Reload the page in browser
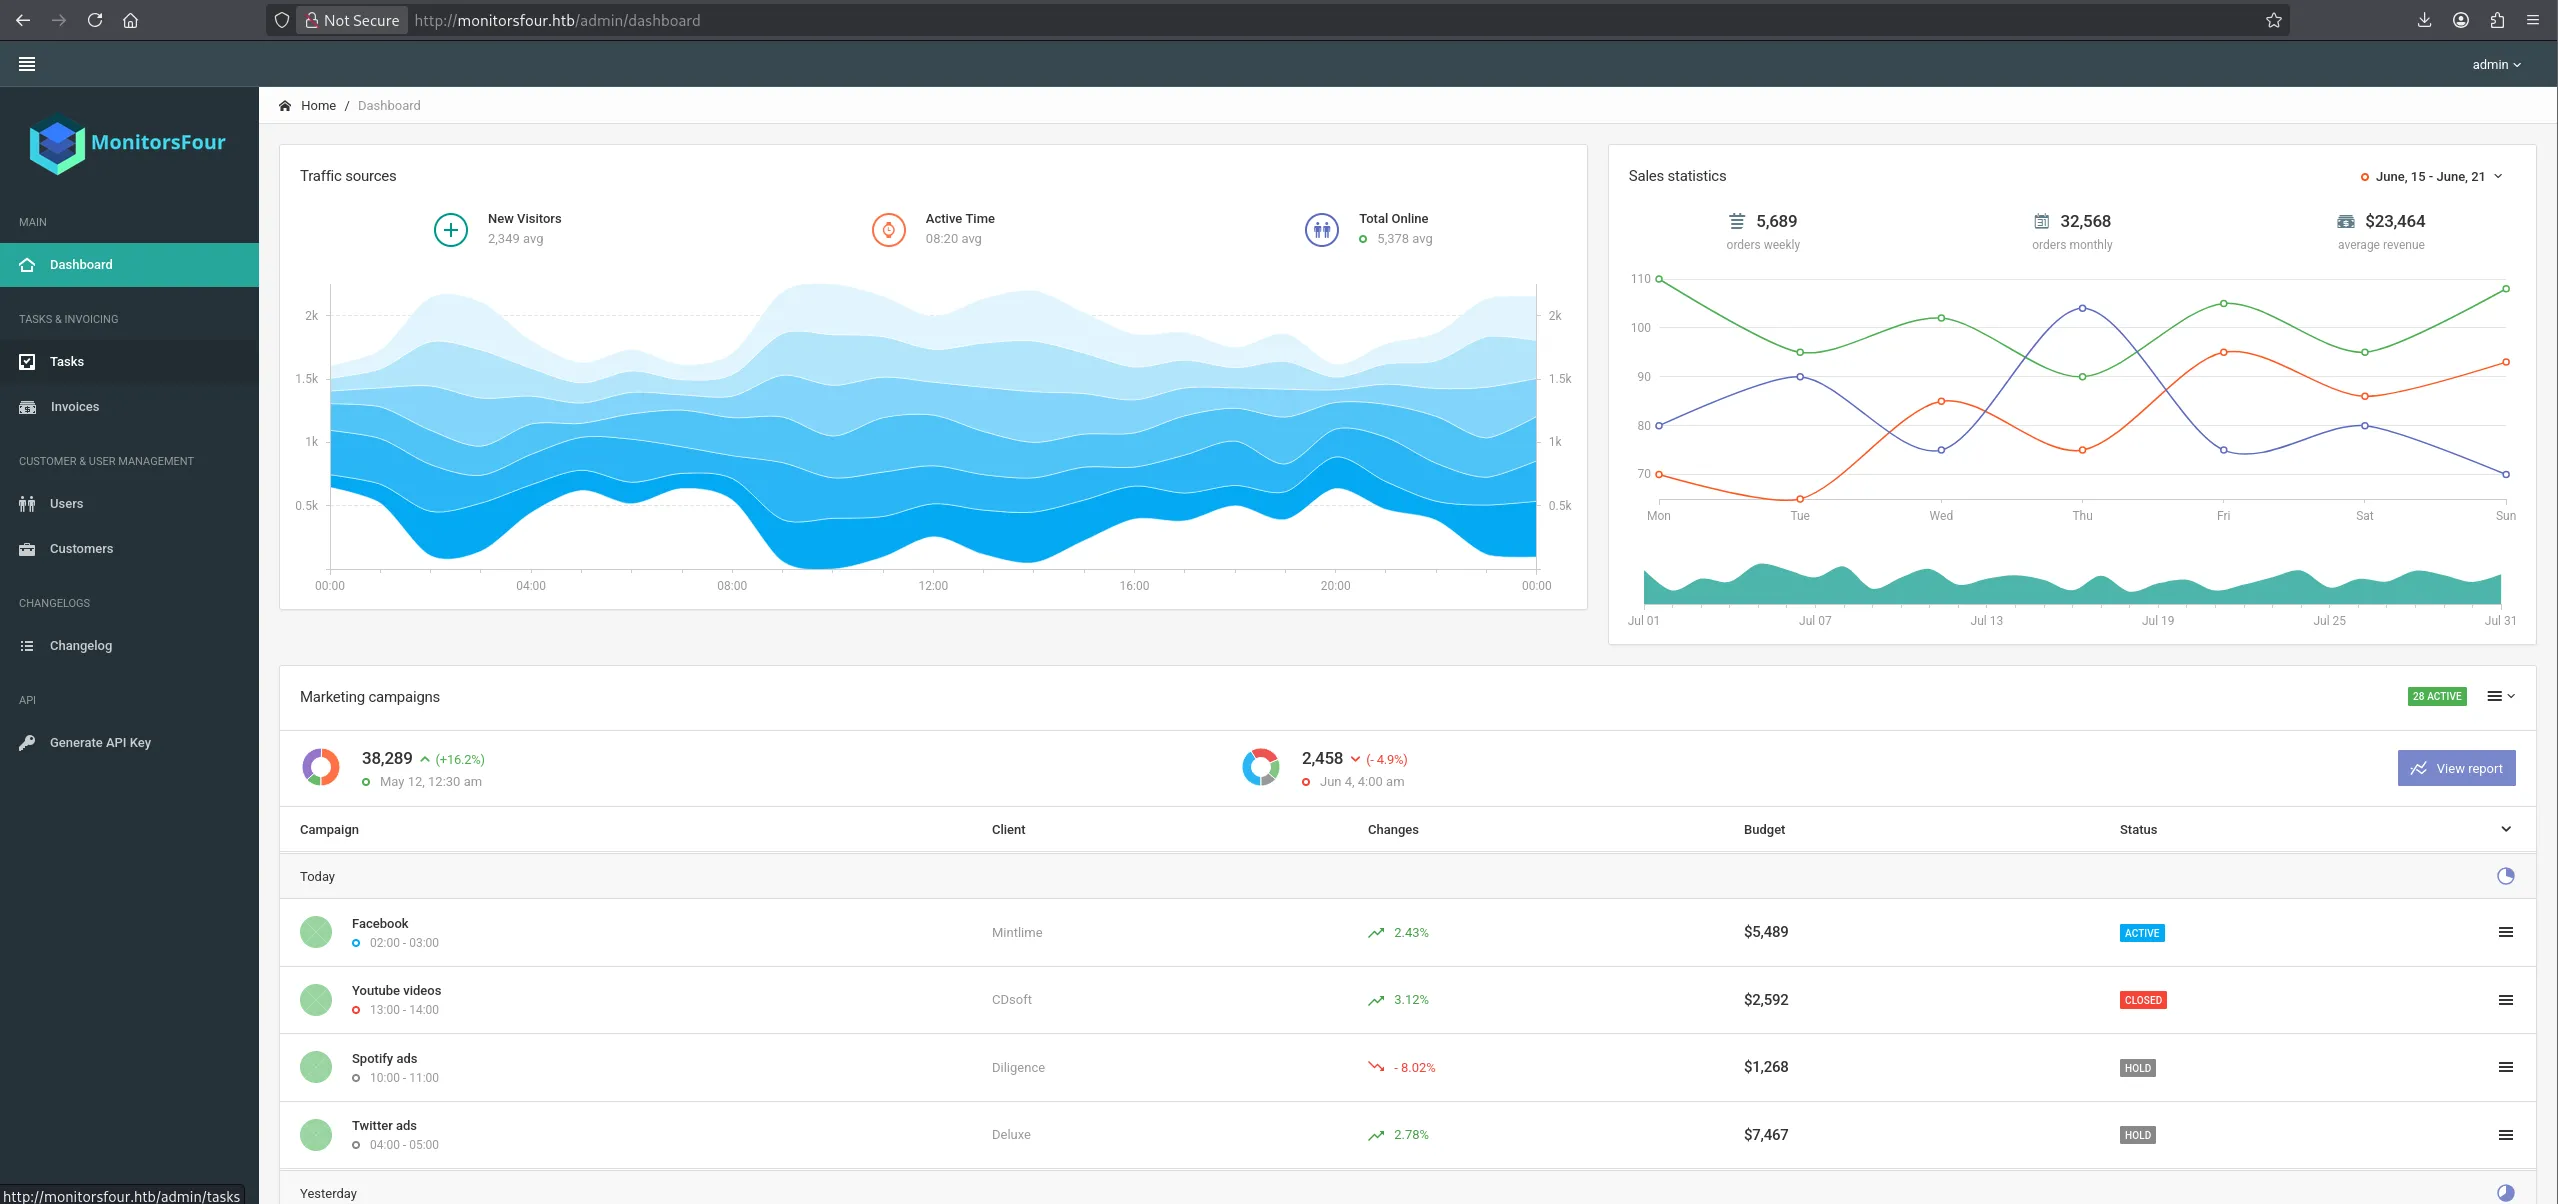This screenshot has height=1204, width=2558. coord(95,20)
